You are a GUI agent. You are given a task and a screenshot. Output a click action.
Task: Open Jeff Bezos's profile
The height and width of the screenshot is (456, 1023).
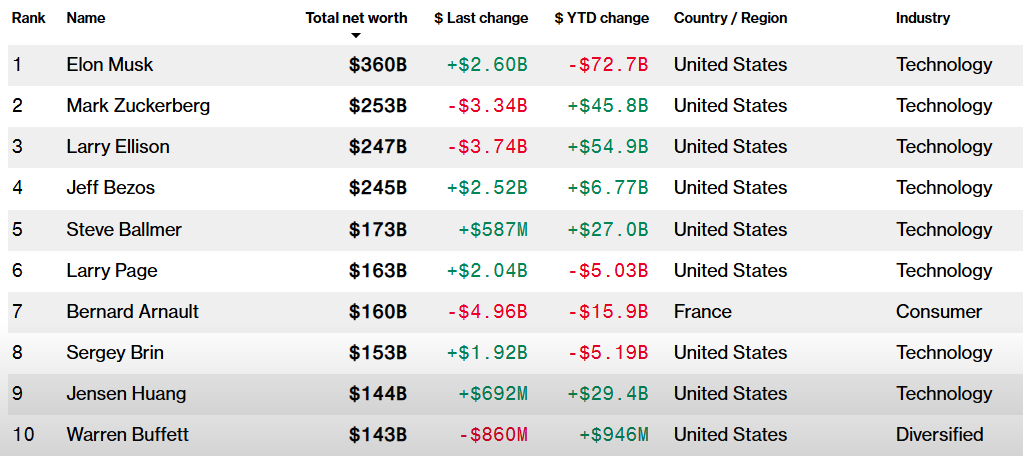(x=111, y=188)
